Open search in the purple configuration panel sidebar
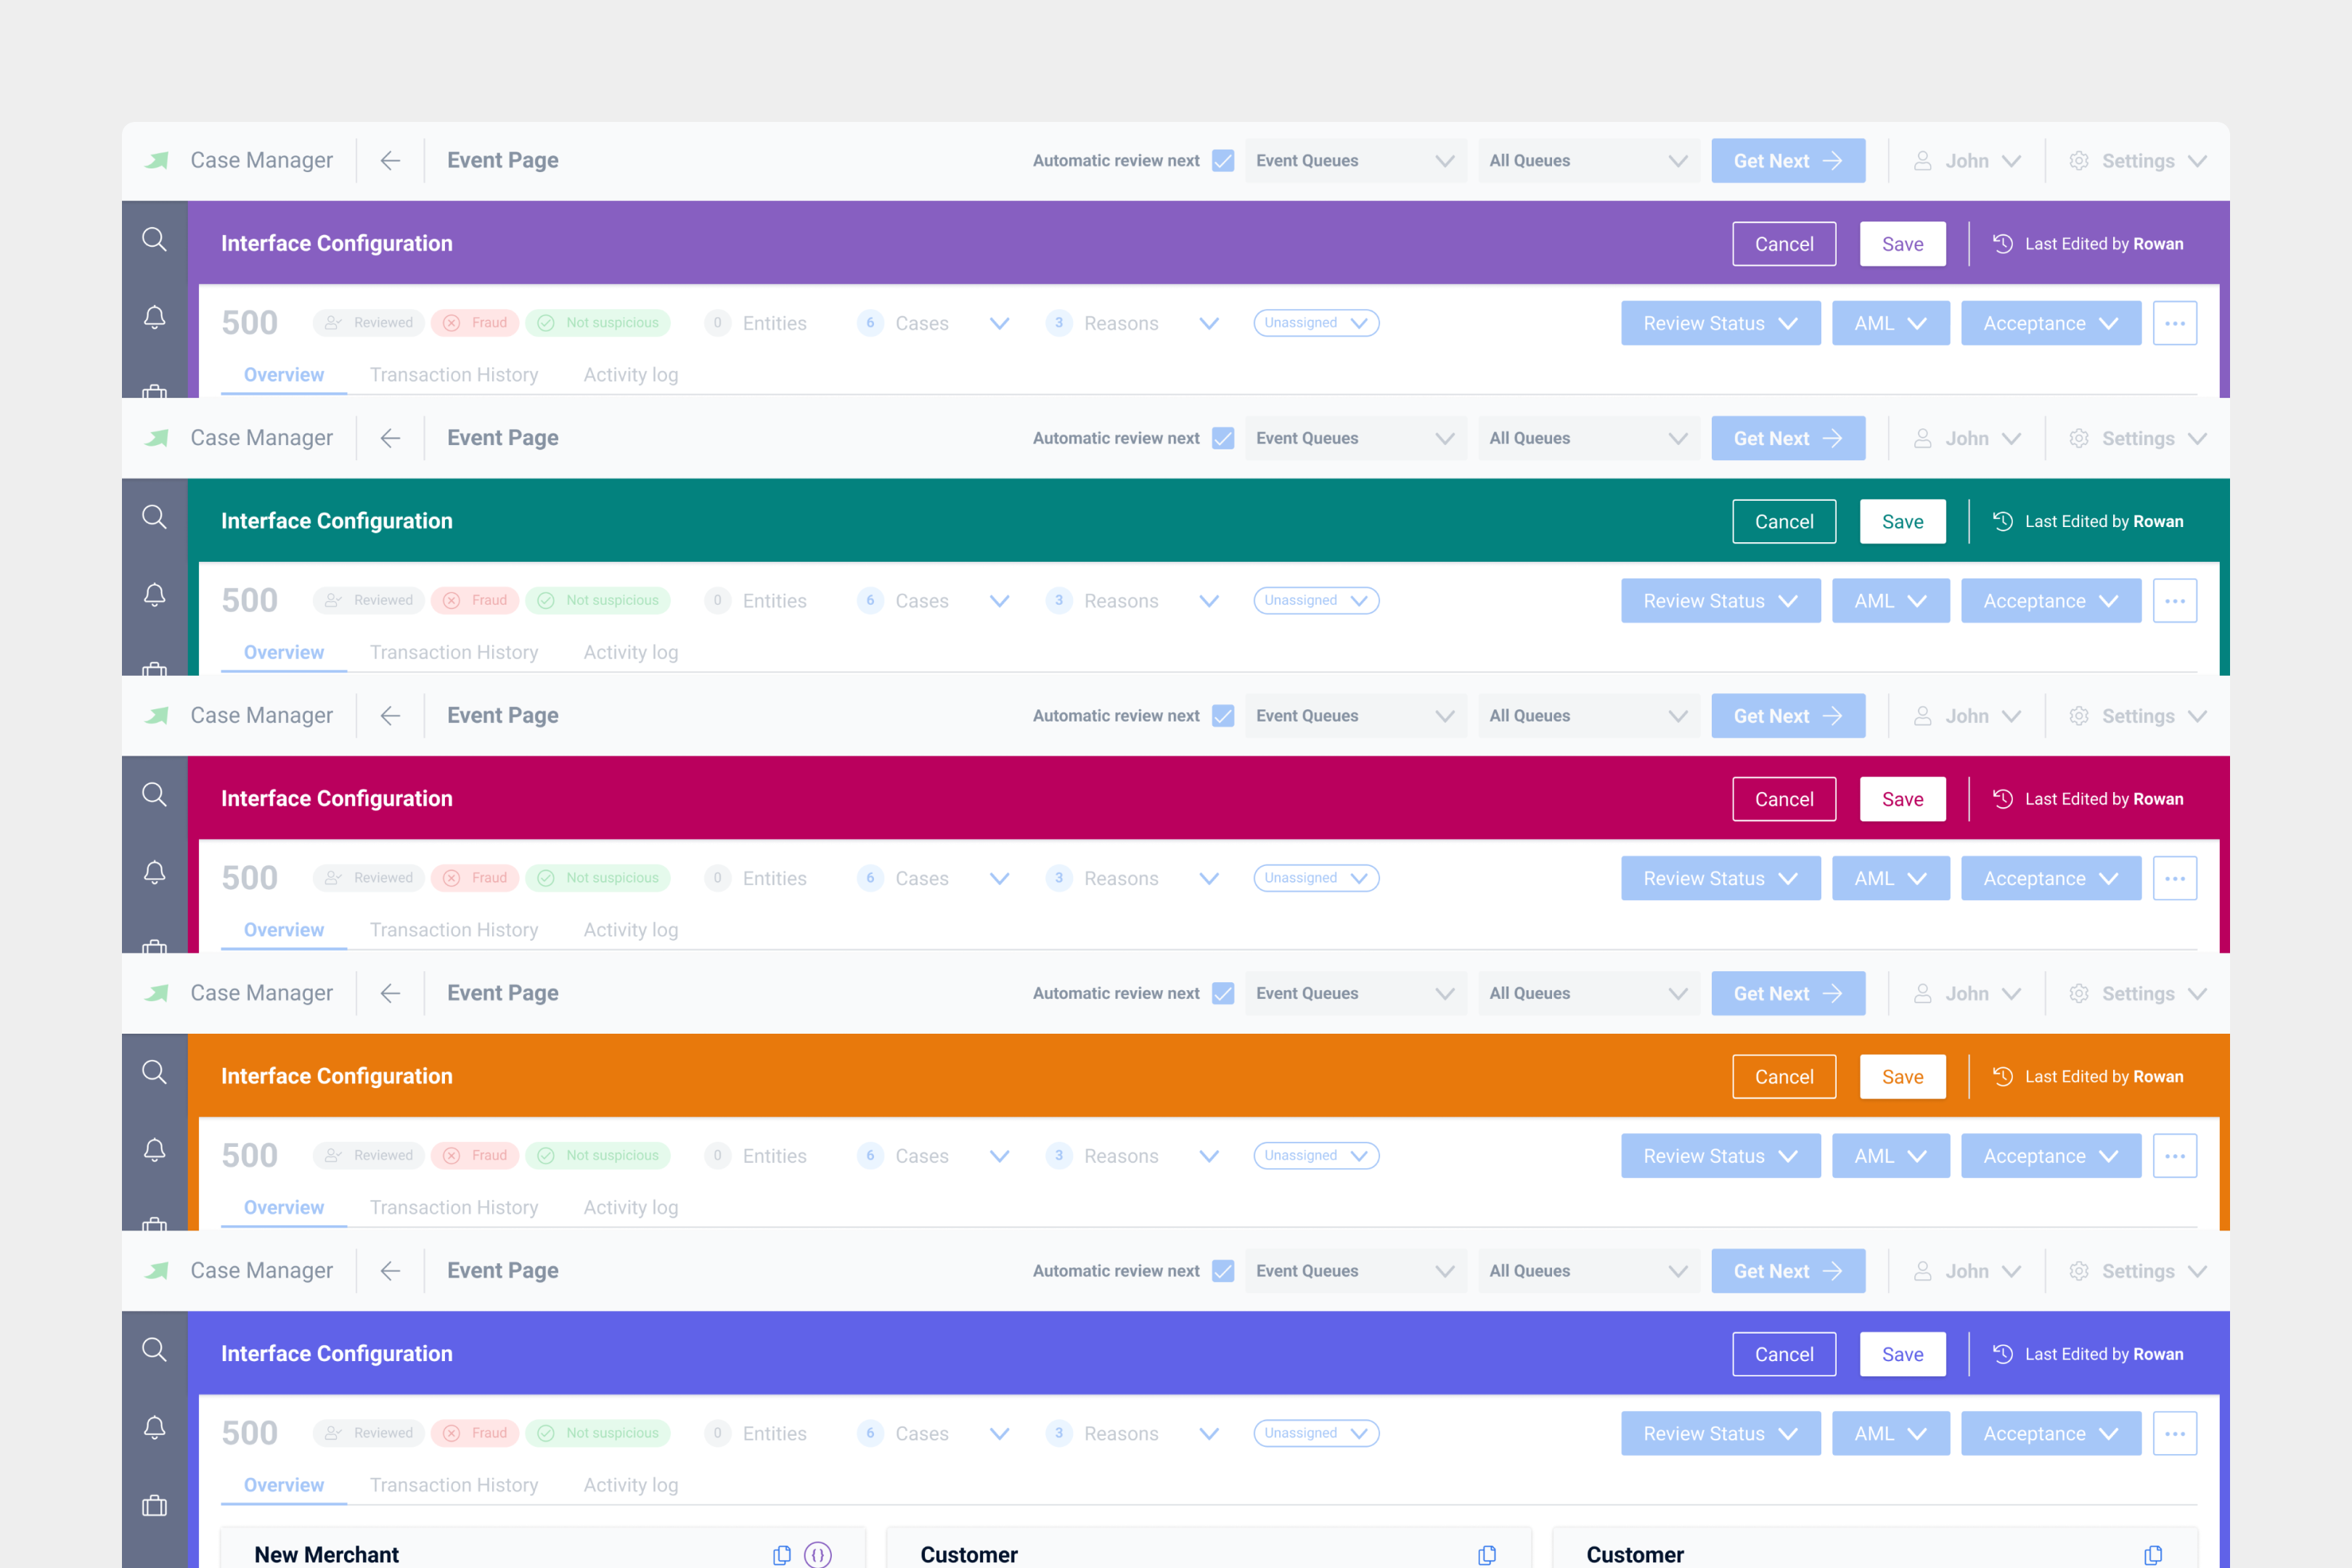This screenshot has height=1568, width=2352. click(154, 239)
